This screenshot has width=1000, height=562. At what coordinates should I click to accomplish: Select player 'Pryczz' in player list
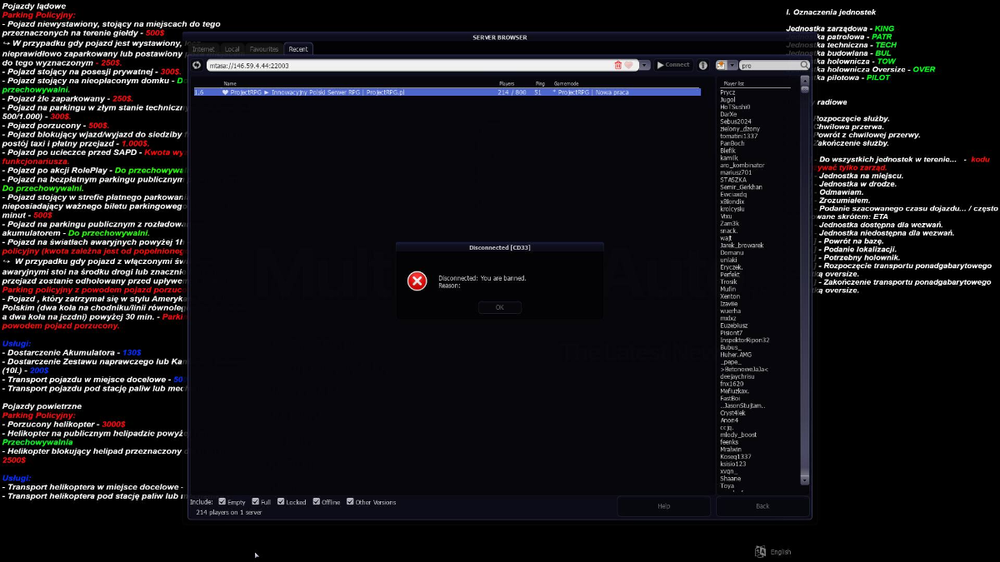[x=728, y=92]
